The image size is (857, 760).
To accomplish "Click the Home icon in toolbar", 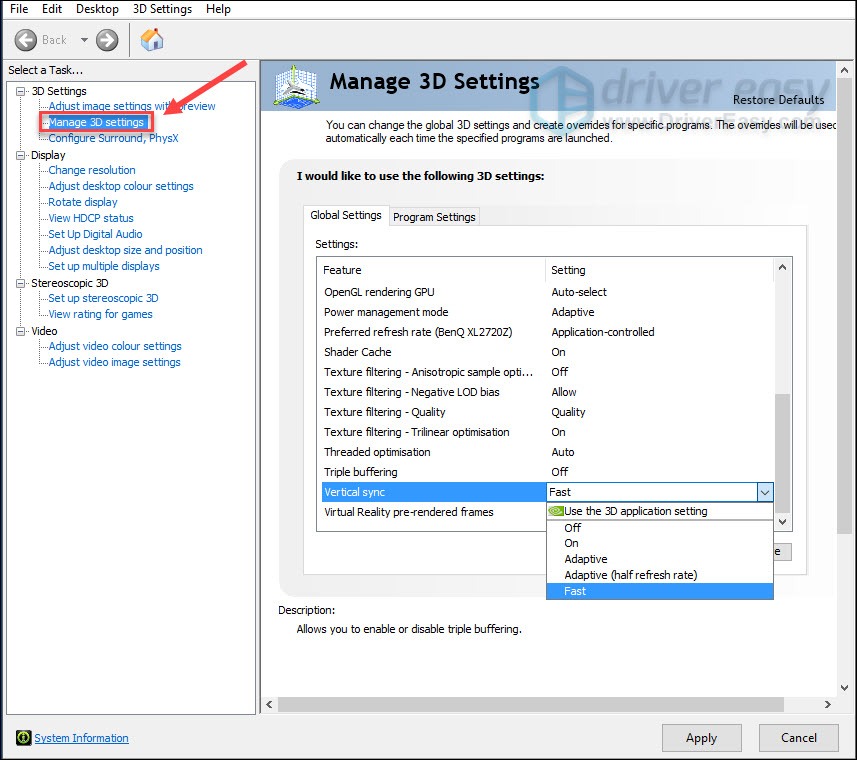I will (151, 40).
